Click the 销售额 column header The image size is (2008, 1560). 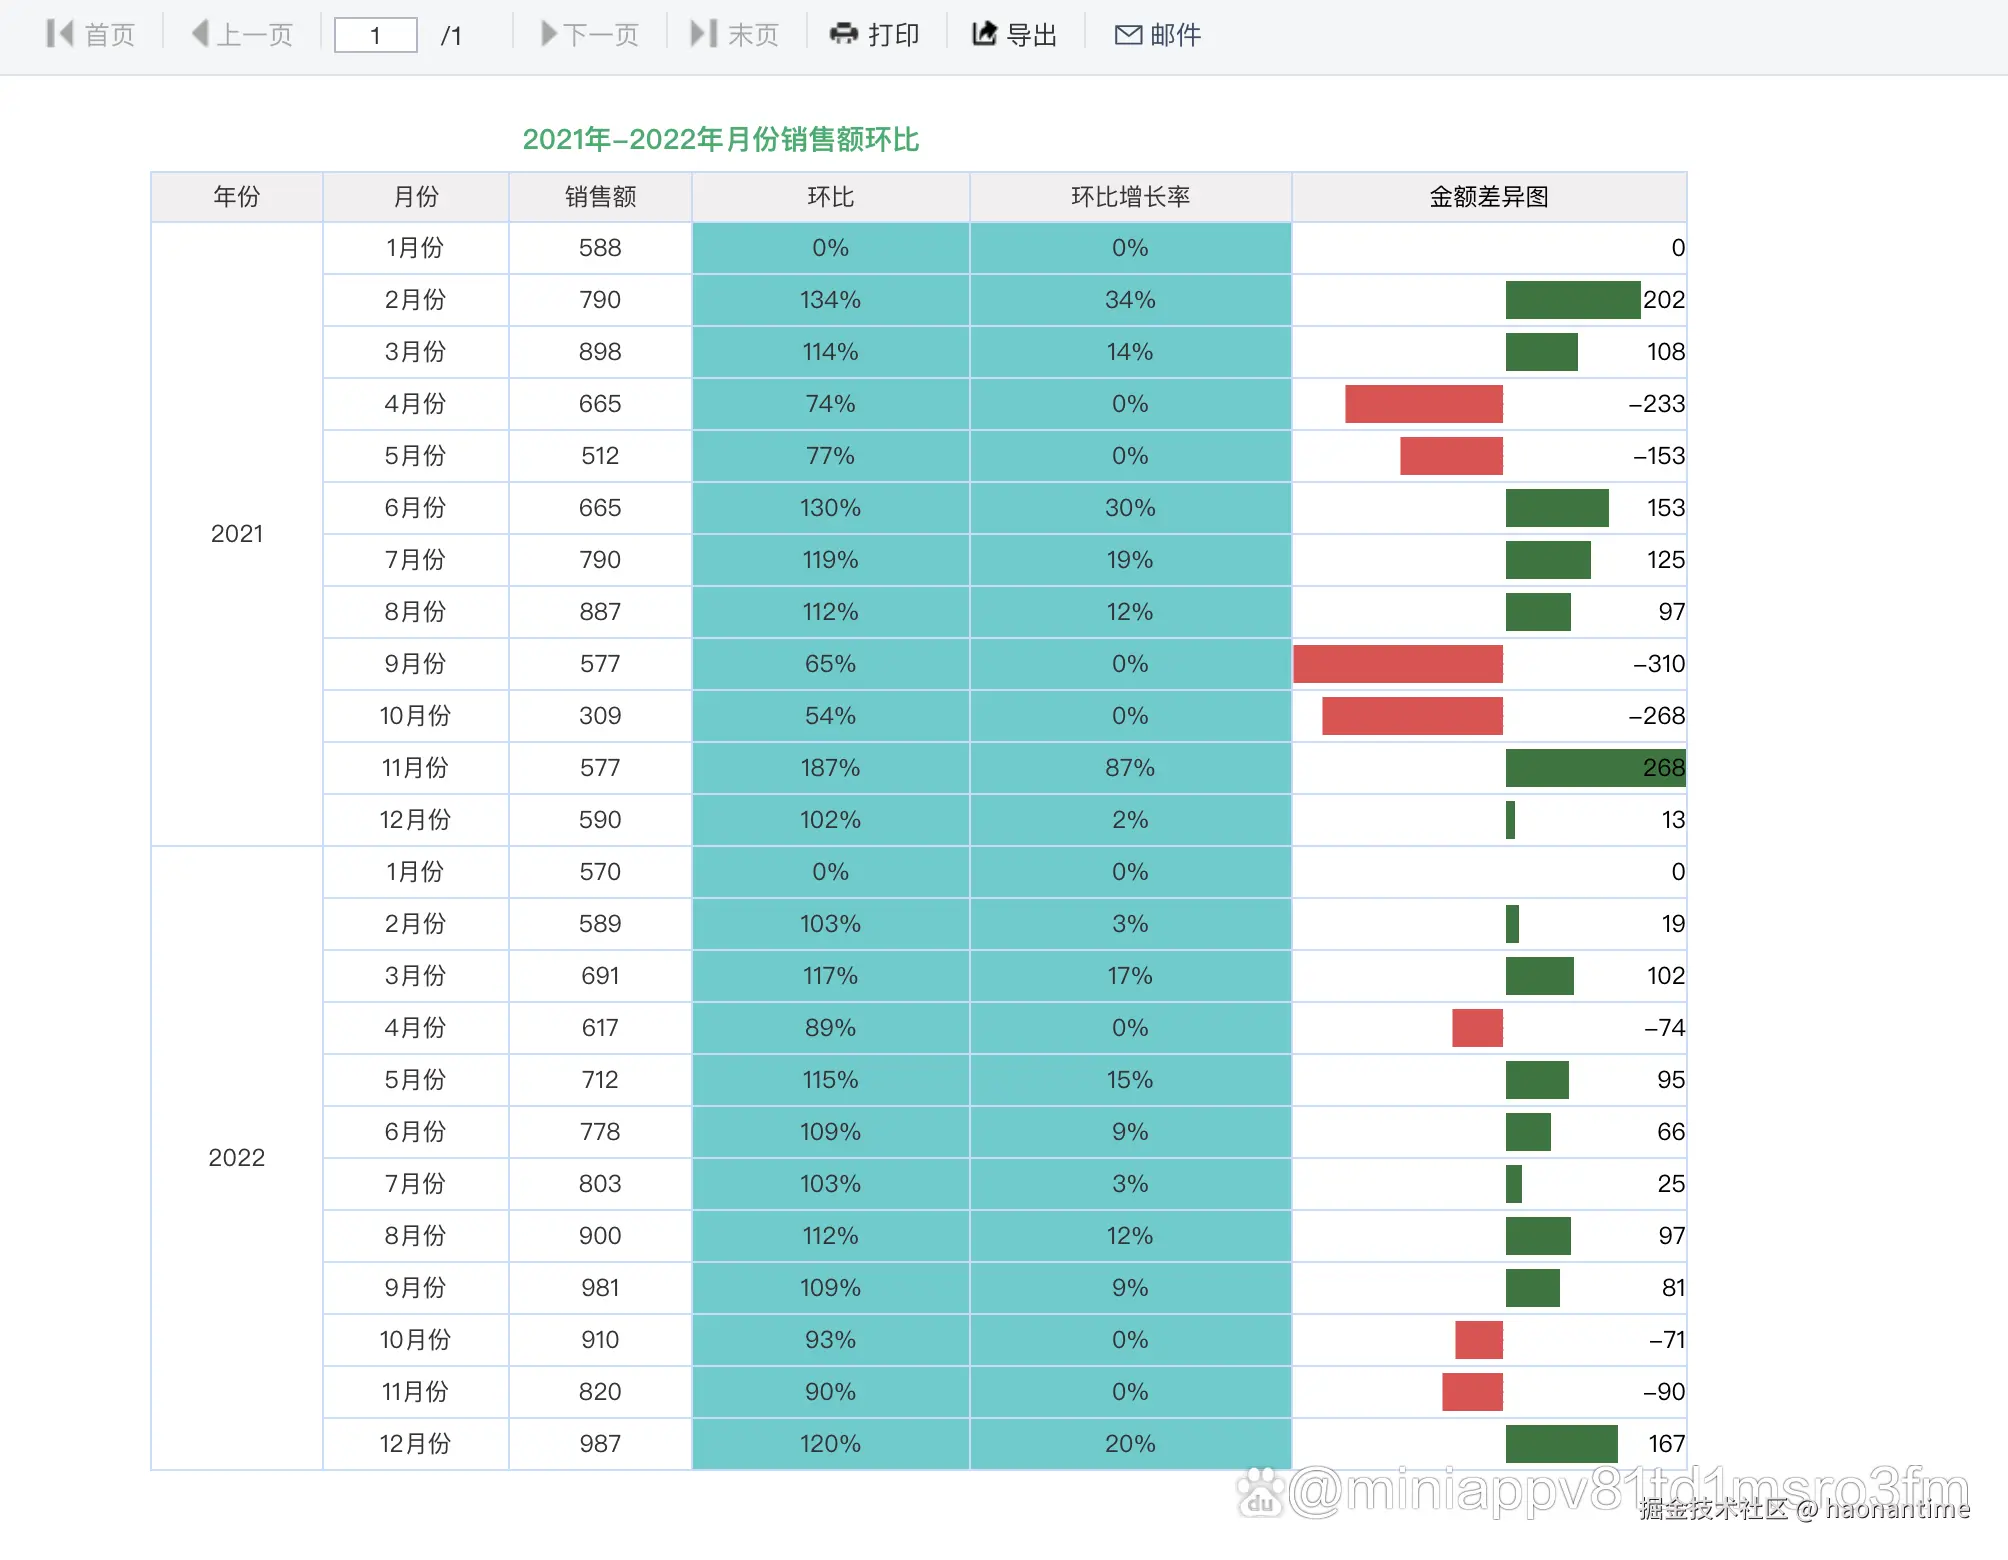pyautogui.click(x=600, y=197)
